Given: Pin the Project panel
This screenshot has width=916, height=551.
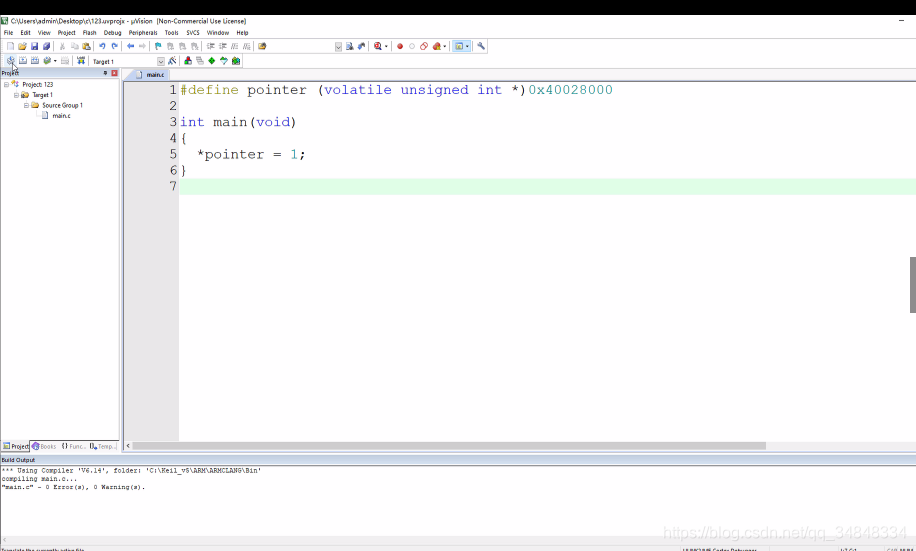Looking at the screenshot, I should coord(105,73).
